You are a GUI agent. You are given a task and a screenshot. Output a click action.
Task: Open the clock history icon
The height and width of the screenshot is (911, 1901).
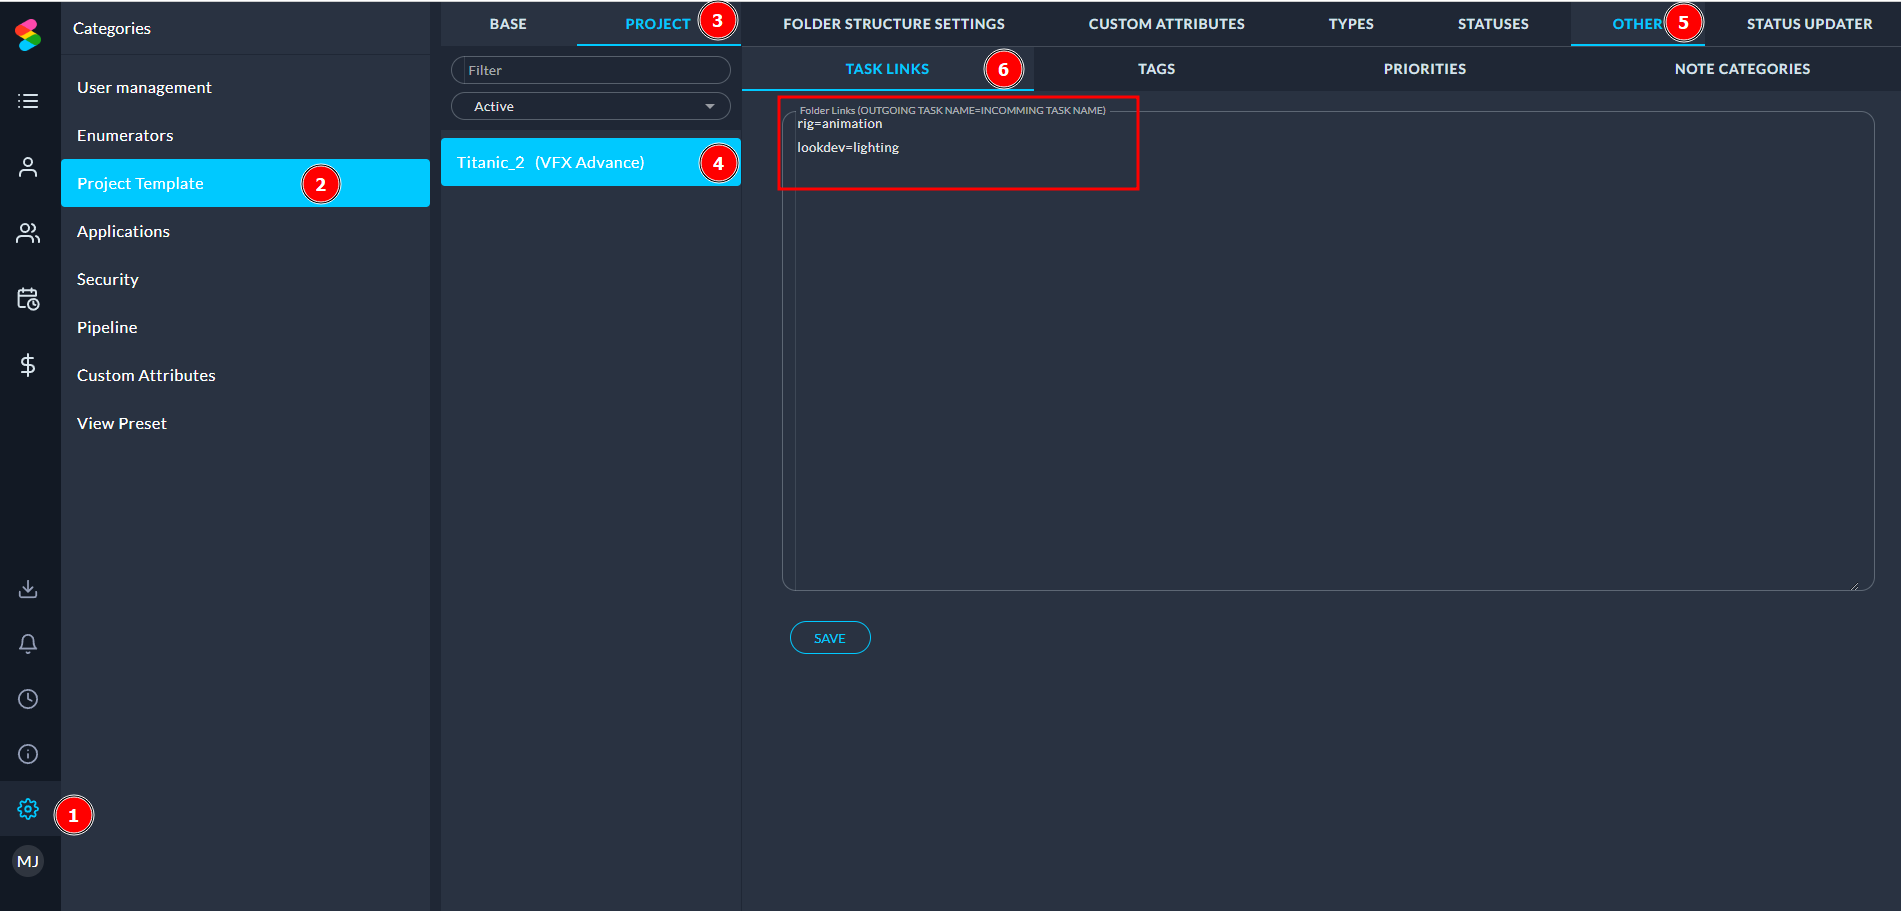[x=28, y=699]
